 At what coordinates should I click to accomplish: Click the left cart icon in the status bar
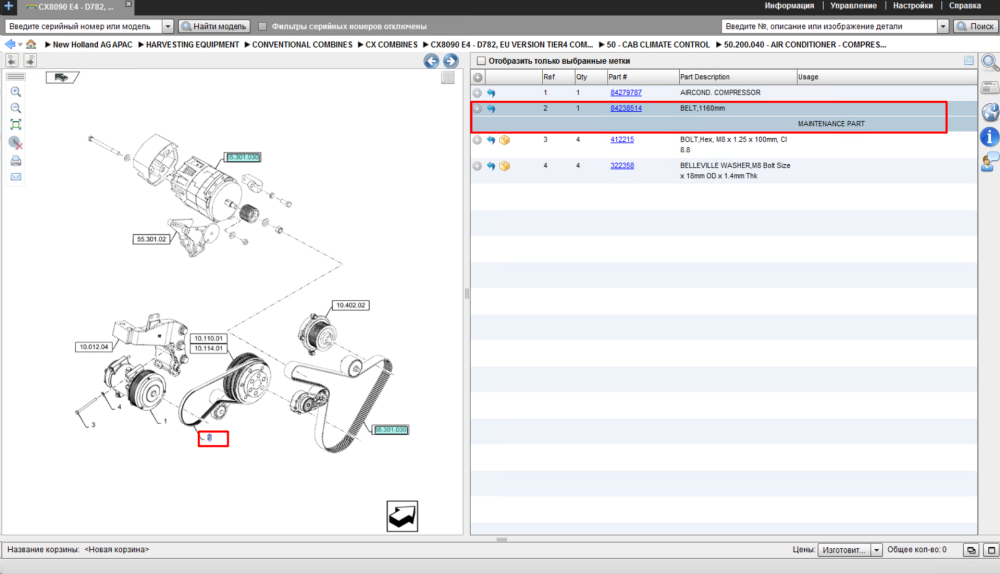(971, 550)
